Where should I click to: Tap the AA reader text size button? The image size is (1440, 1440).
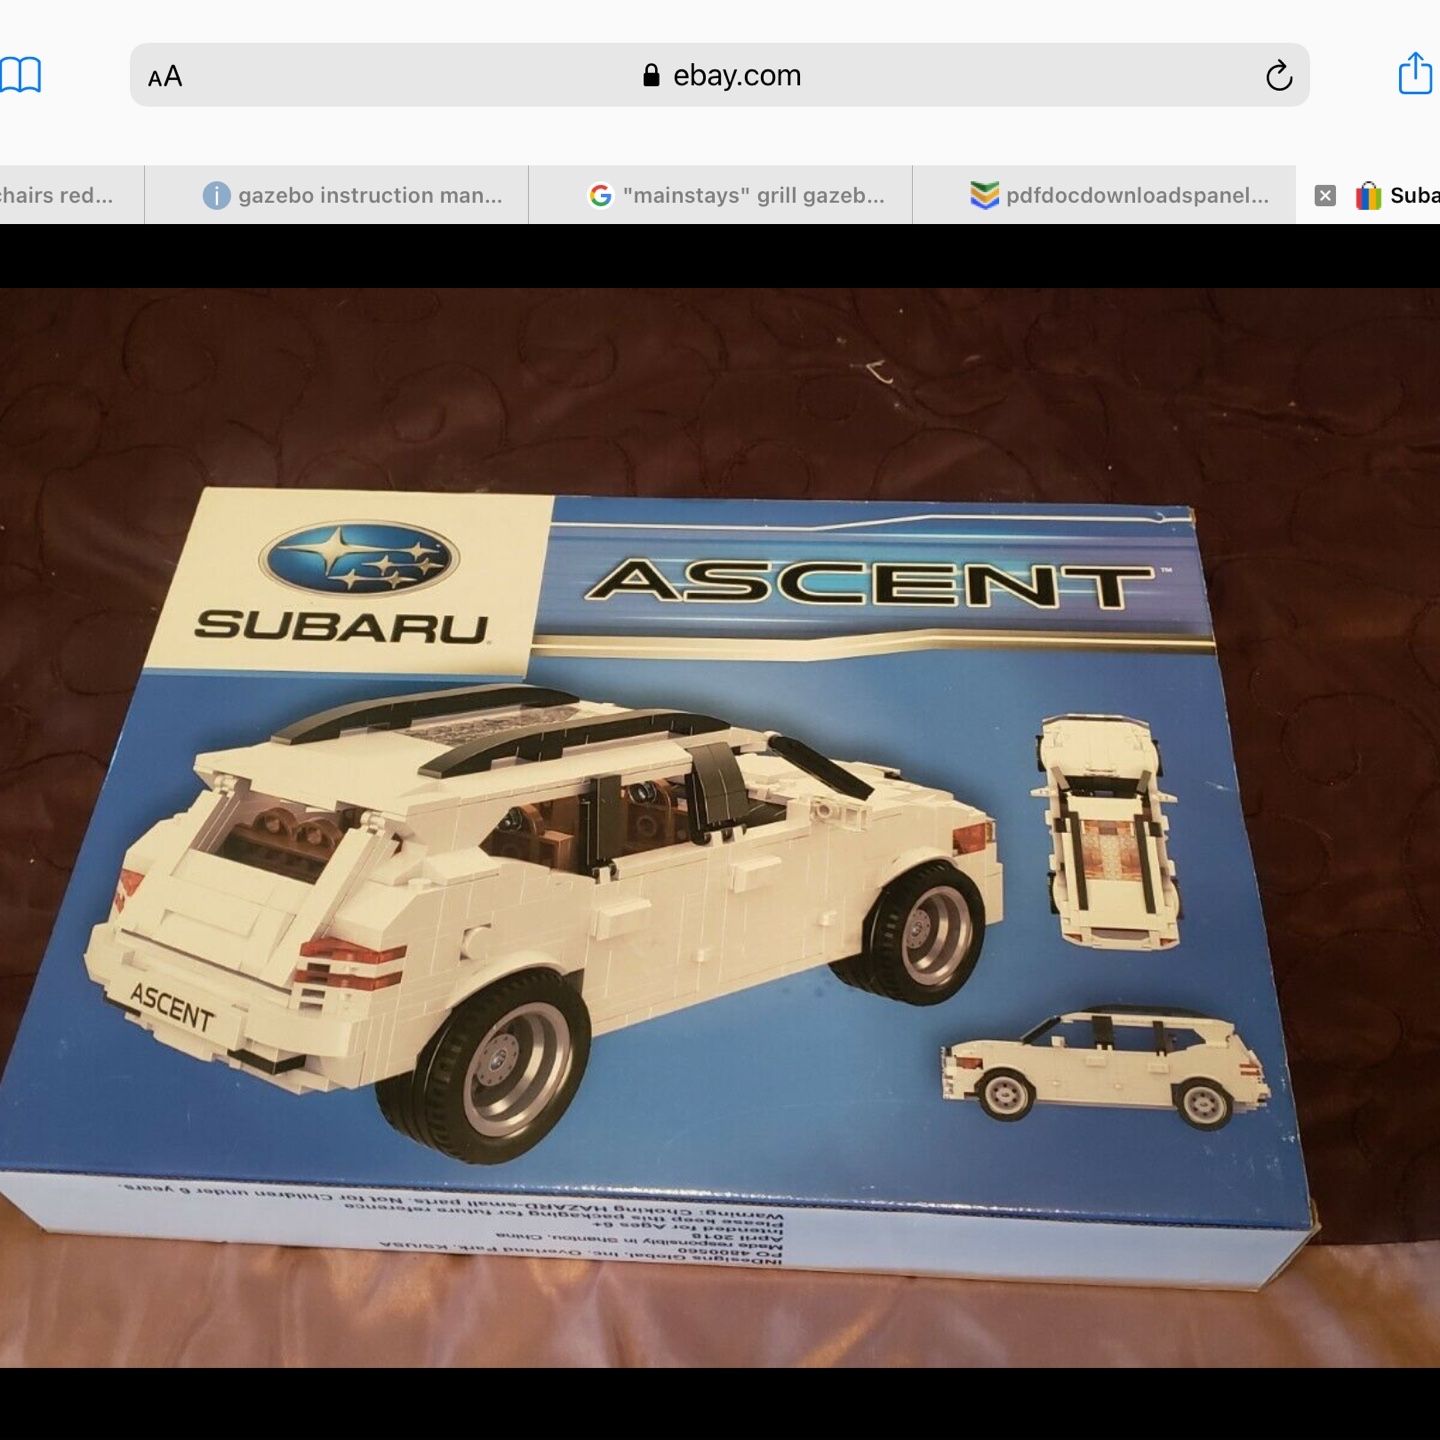[x=165, y=76]
